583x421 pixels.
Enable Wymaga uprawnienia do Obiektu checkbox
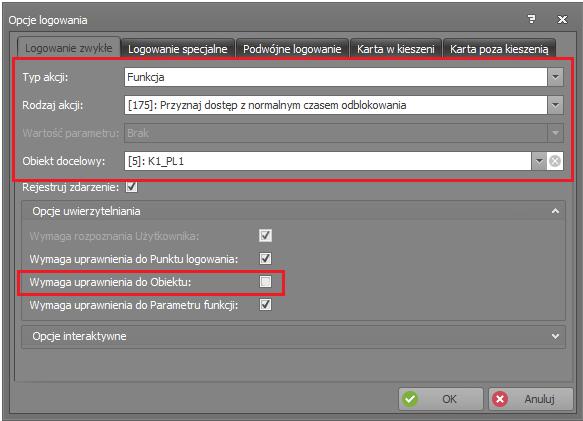pyautogui.click(x=265, y=282)
